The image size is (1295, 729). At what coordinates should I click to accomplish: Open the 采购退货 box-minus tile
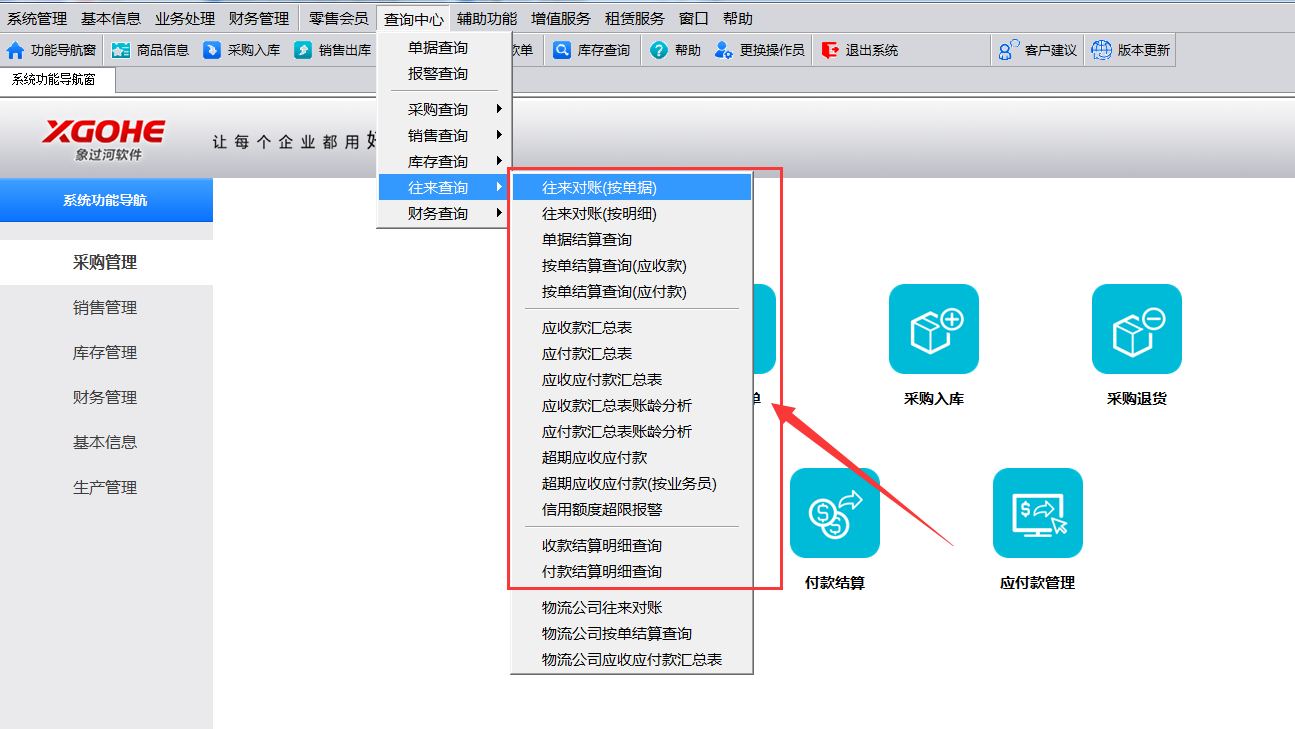1137,329
